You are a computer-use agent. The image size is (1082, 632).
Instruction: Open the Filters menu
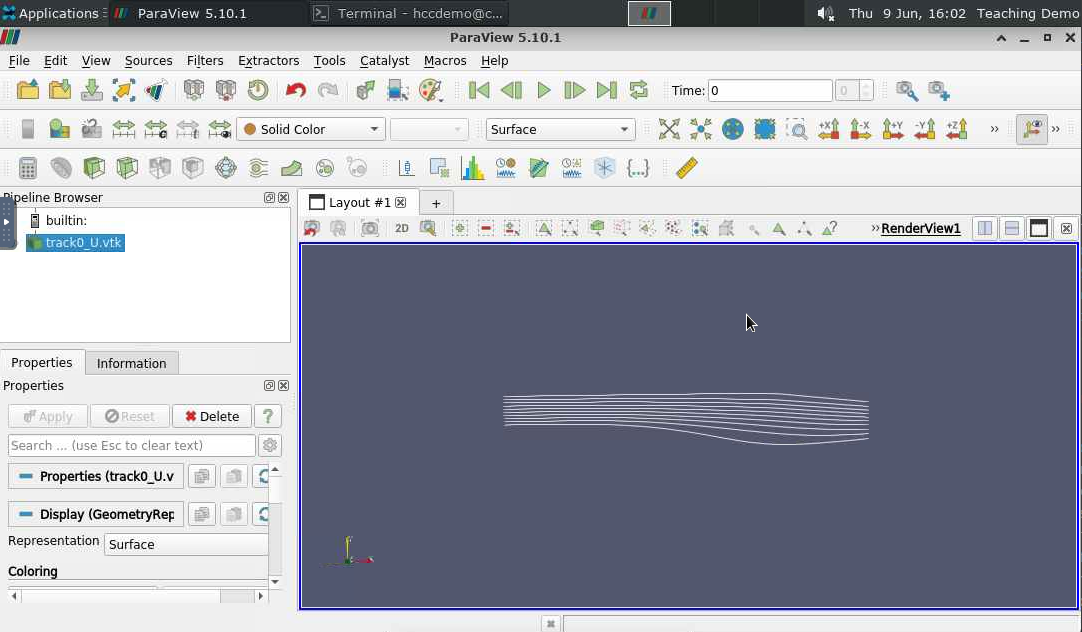(x=205, y=60)
